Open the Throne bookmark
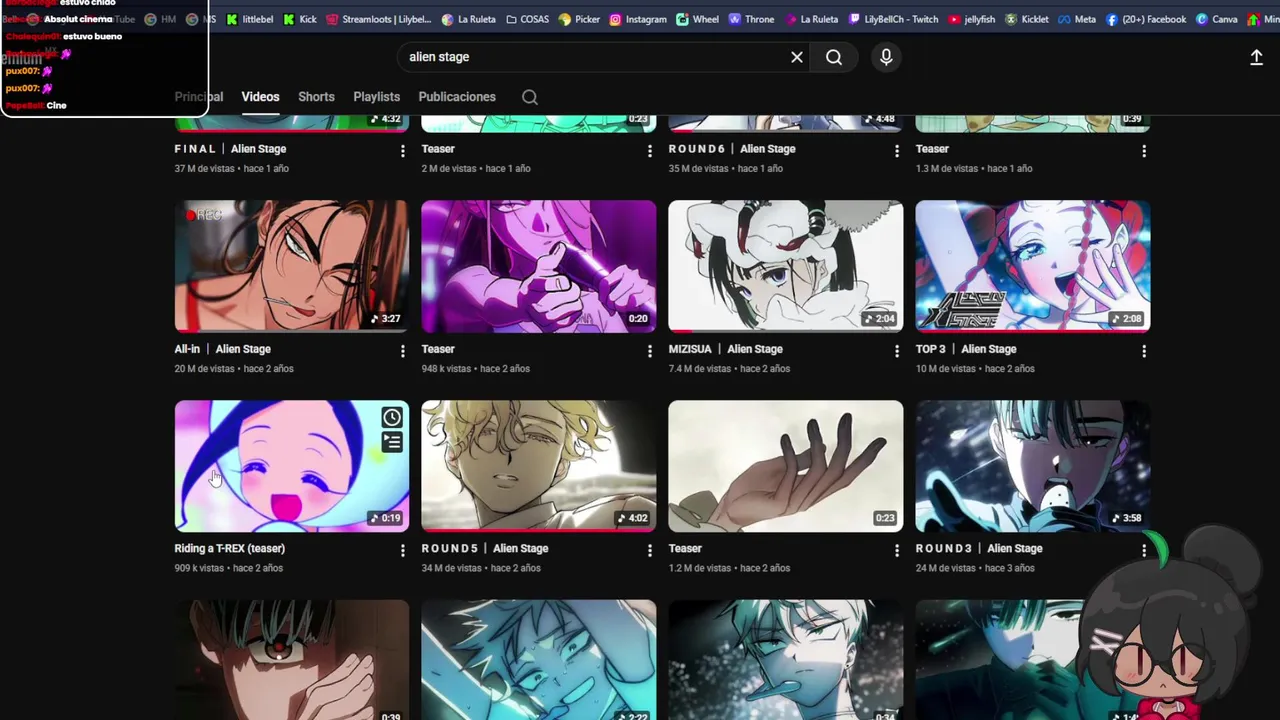This screenshot has height=720, width=1280. click(x=751, y=19)
